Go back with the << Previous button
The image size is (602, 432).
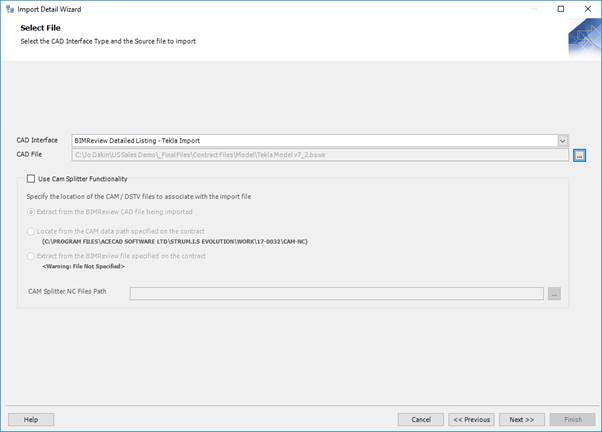coord(470,419)
